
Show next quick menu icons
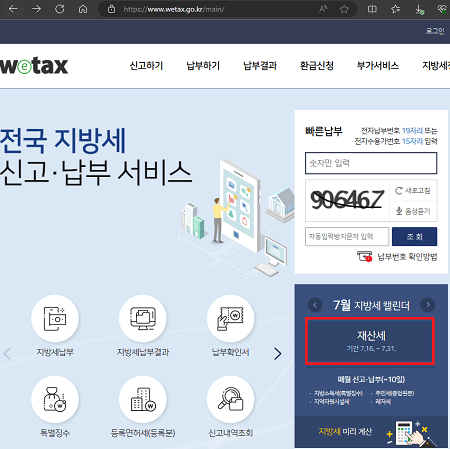coord(277,353)
